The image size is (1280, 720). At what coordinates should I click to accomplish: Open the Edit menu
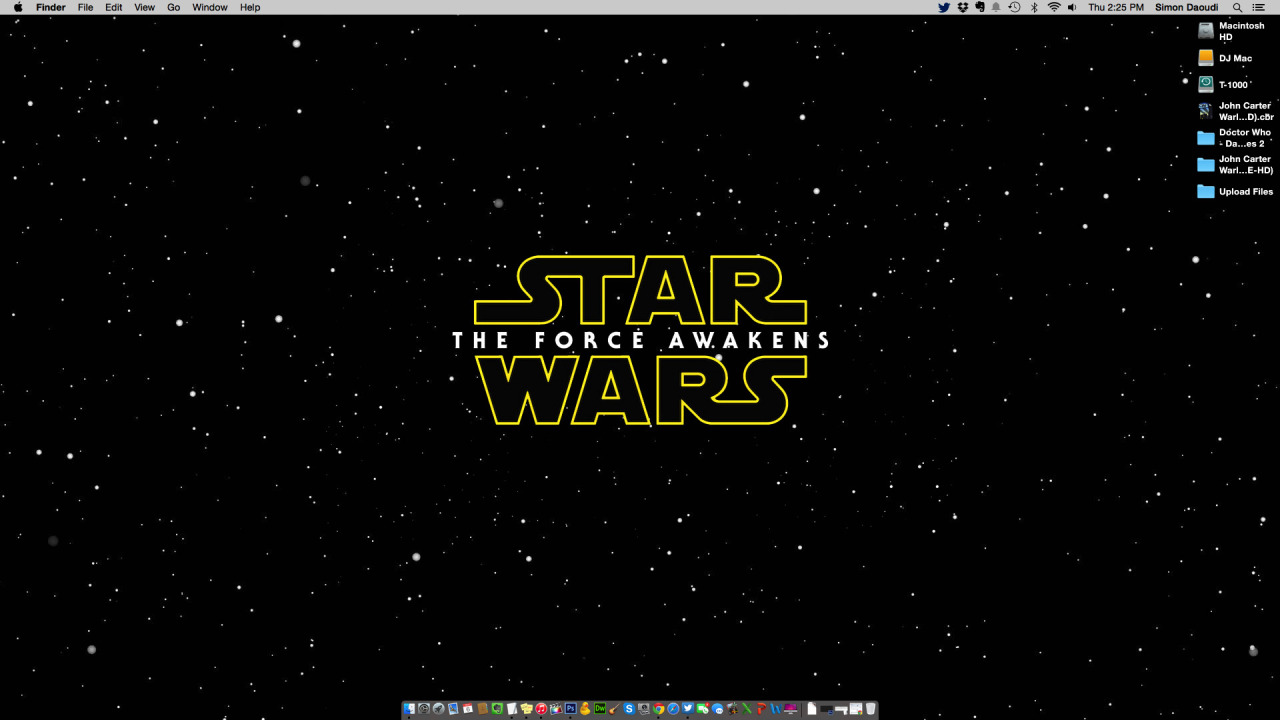coord(114,7)
